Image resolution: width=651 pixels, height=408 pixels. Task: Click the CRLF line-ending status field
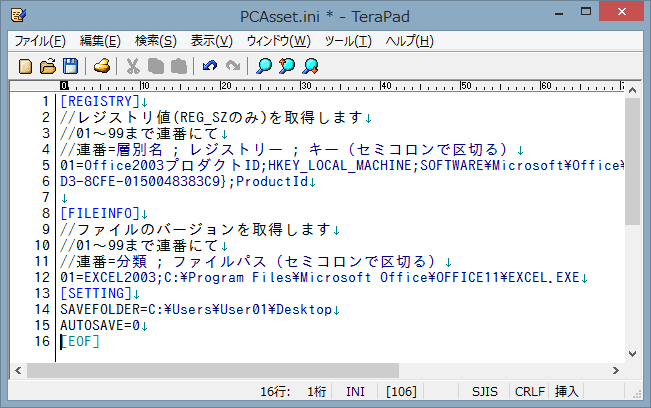click(x=529, y=391)
